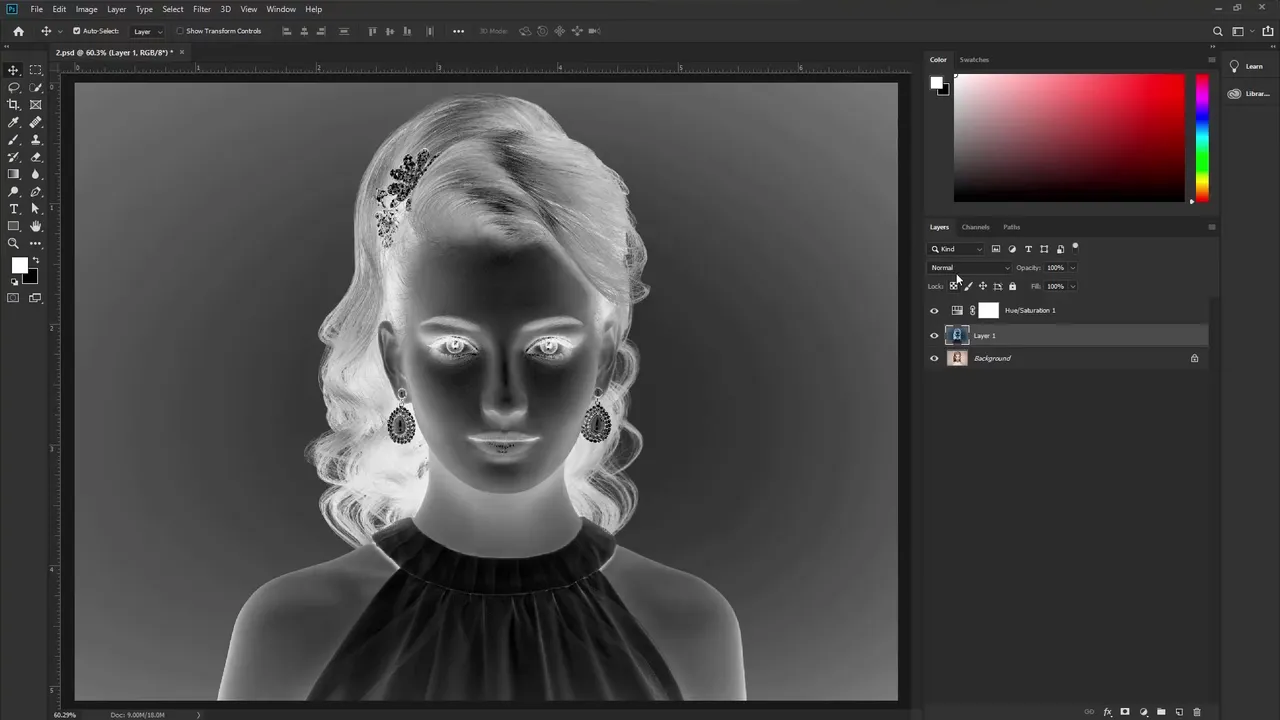Open the Window menu
Viewport: 1280px width, 720px height.
pyautogui.click(x=281, y=9)
